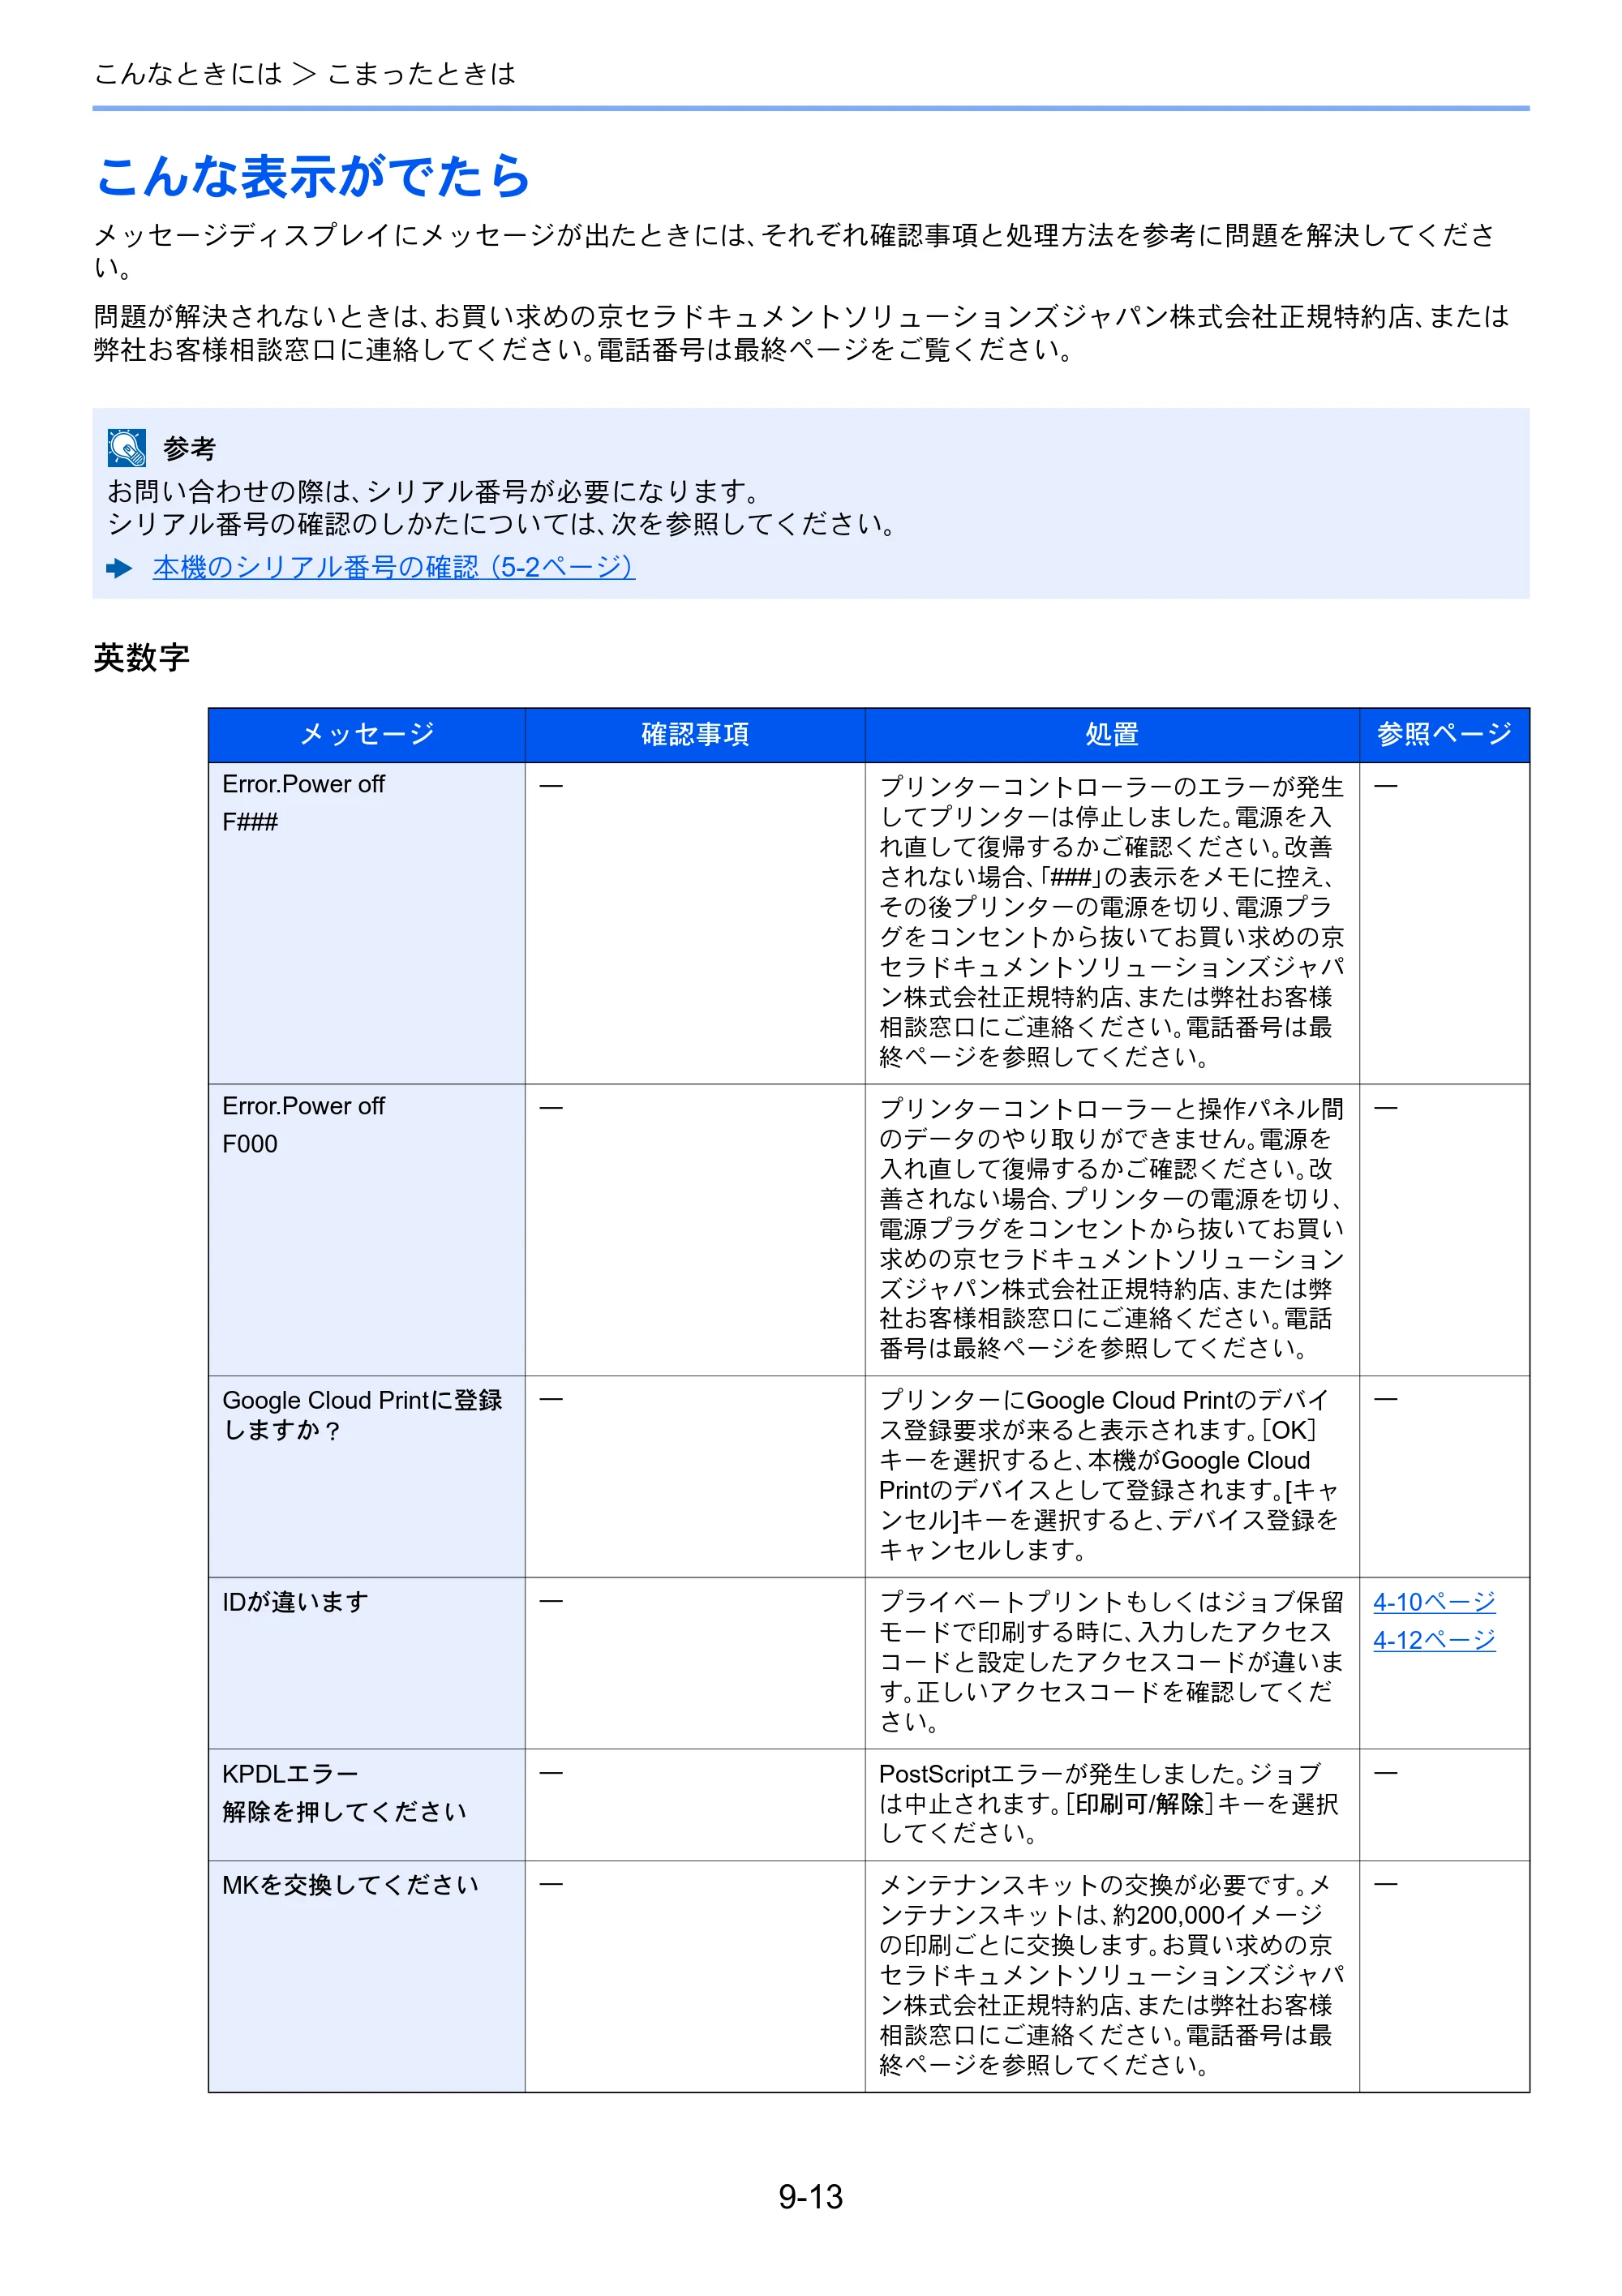Click the 英数字 section heading

tap(141, 657)
